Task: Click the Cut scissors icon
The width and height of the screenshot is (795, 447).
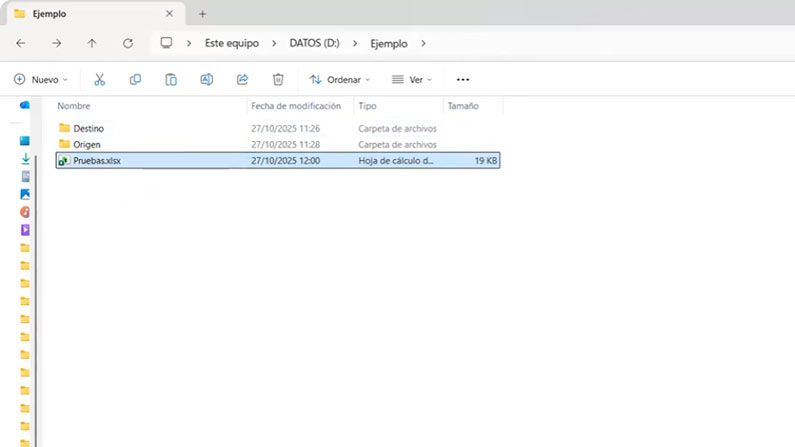Action: tap(99, 80)
